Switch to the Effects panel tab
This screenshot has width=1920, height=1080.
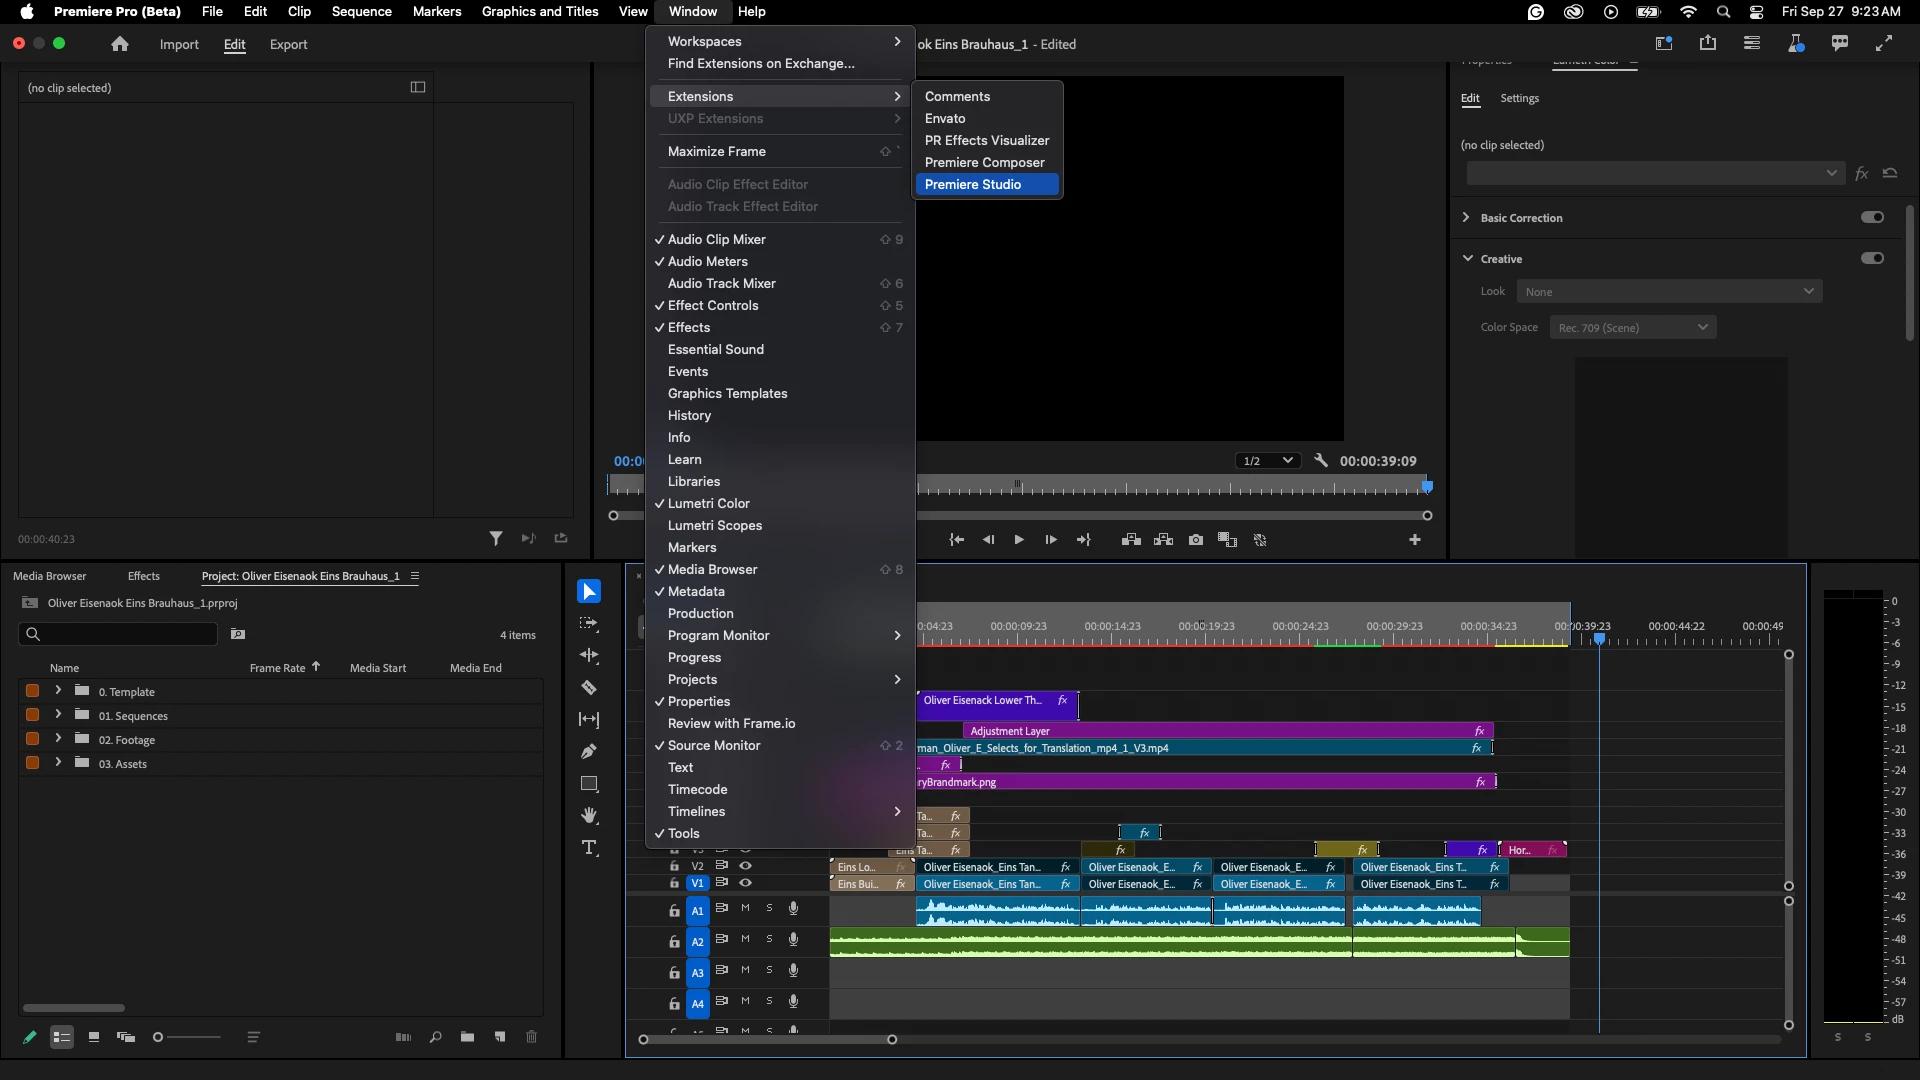coord(143,576)
